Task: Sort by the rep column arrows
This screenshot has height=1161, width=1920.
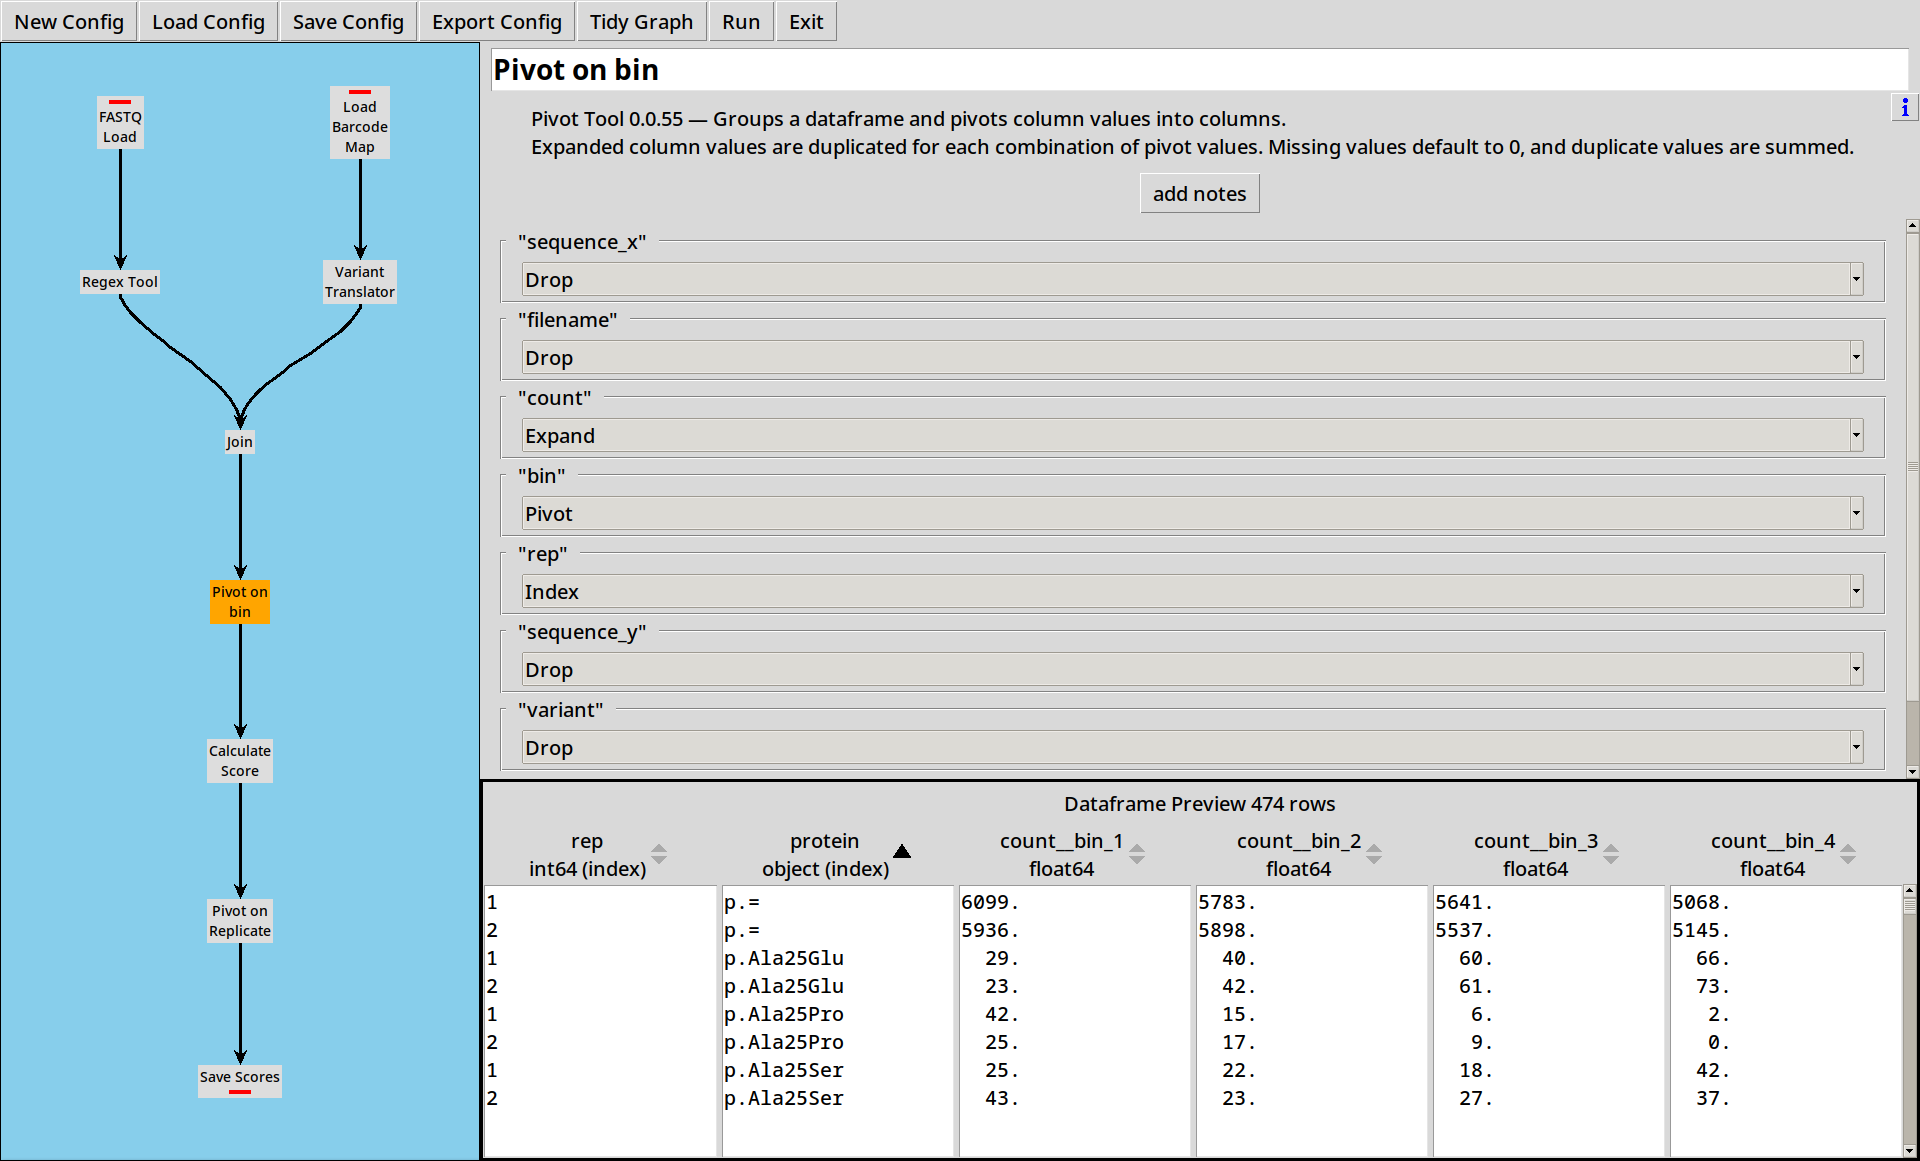Action: tap(659, 854)
